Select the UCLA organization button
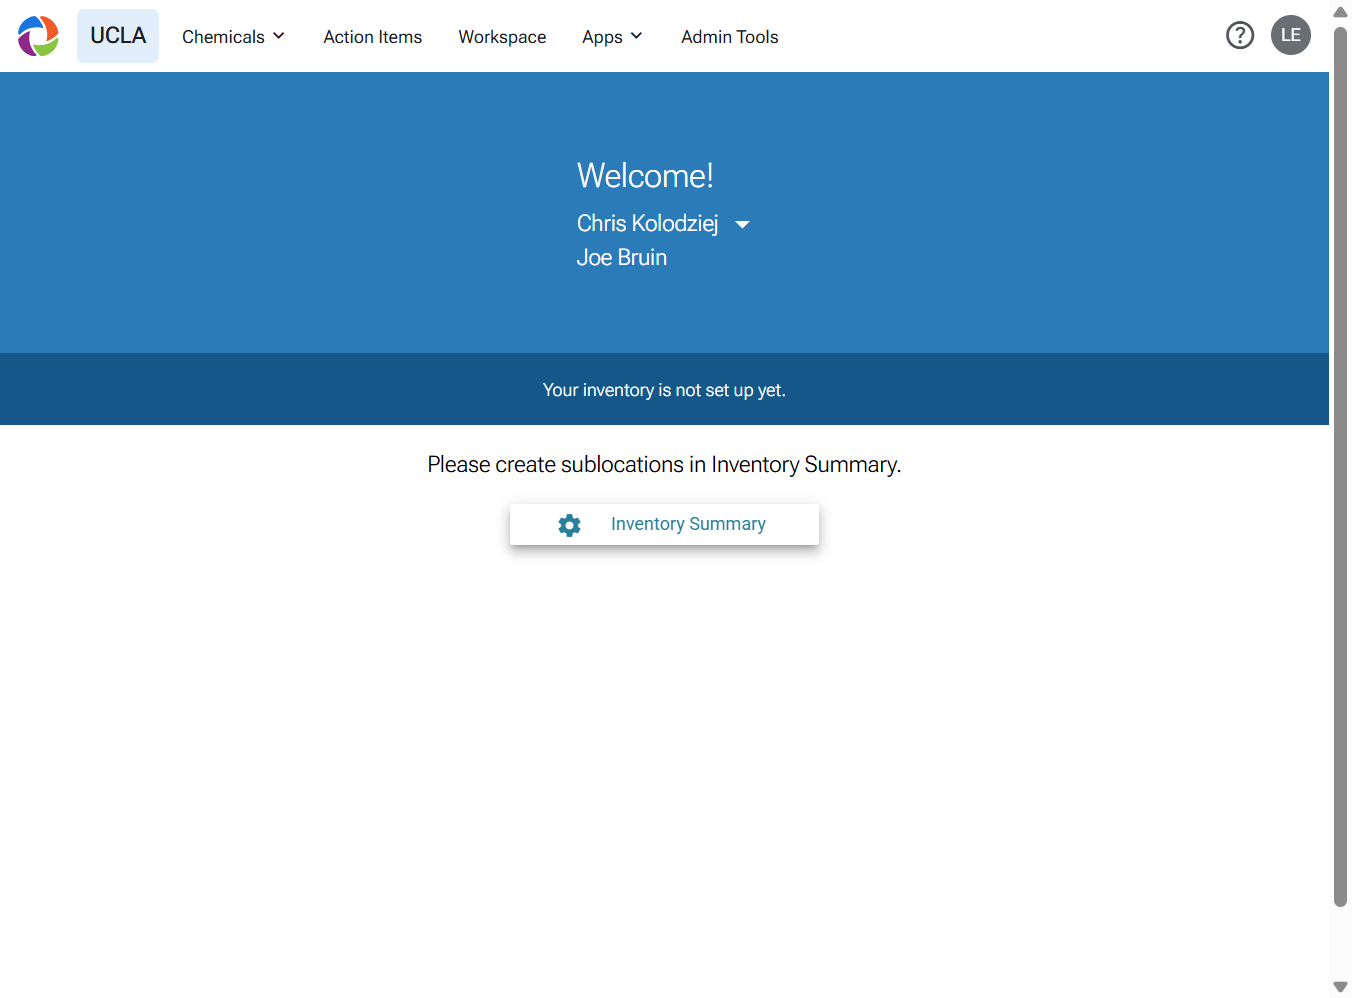This screenshot has height=998, width=1352. coord(118,36)
